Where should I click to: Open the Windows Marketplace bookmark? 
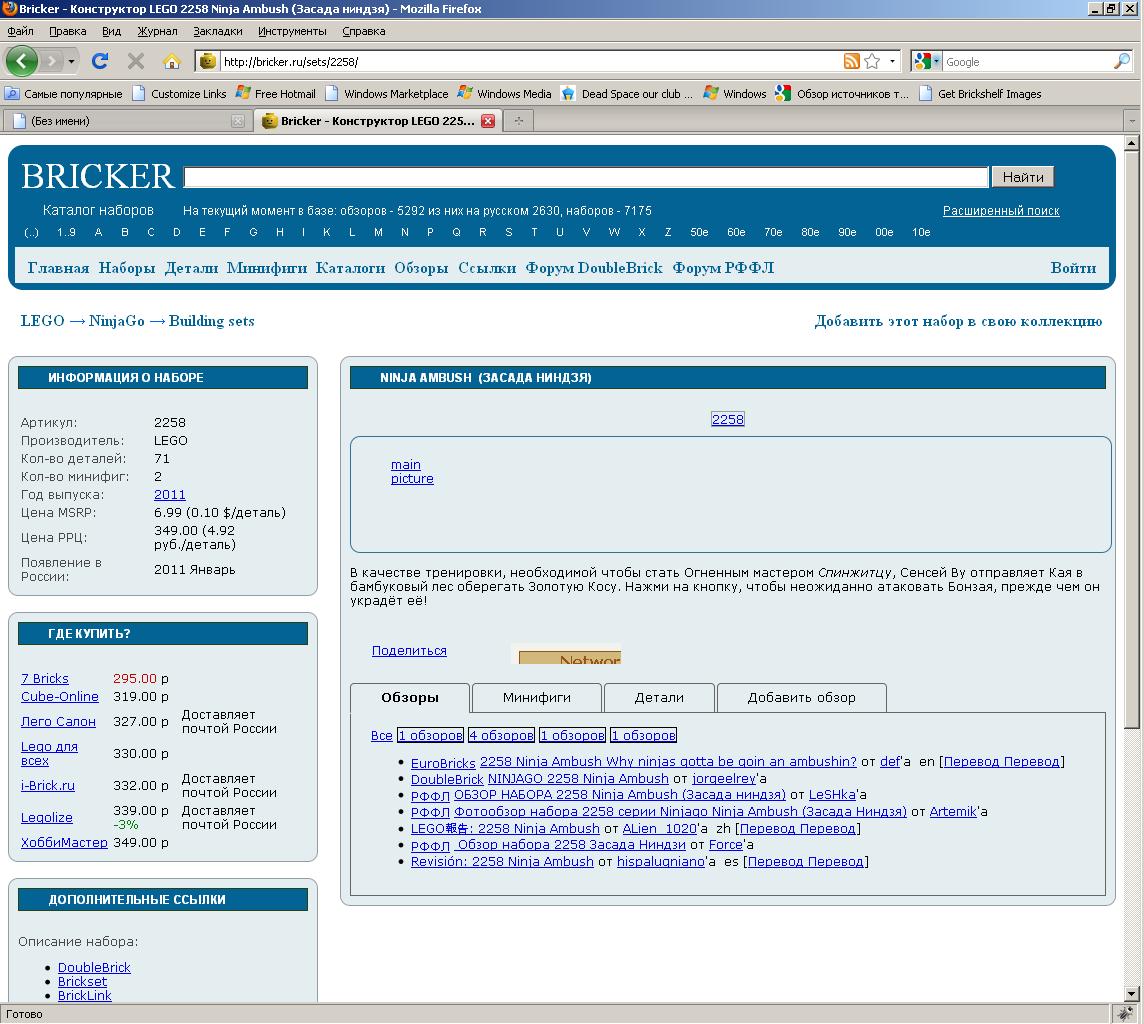click(x=387, y=93)
